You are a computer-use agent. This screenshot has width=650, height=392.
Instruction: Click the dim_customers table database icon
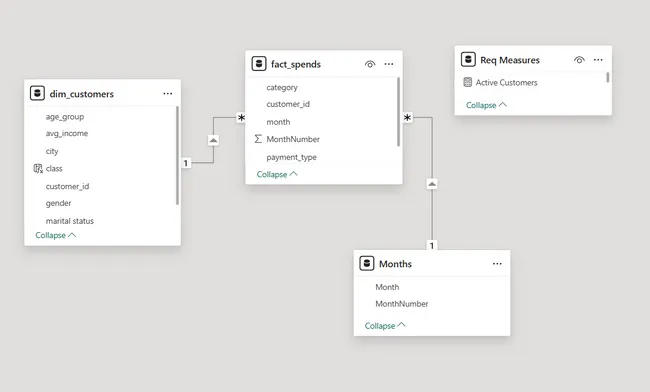click(37, 93)
